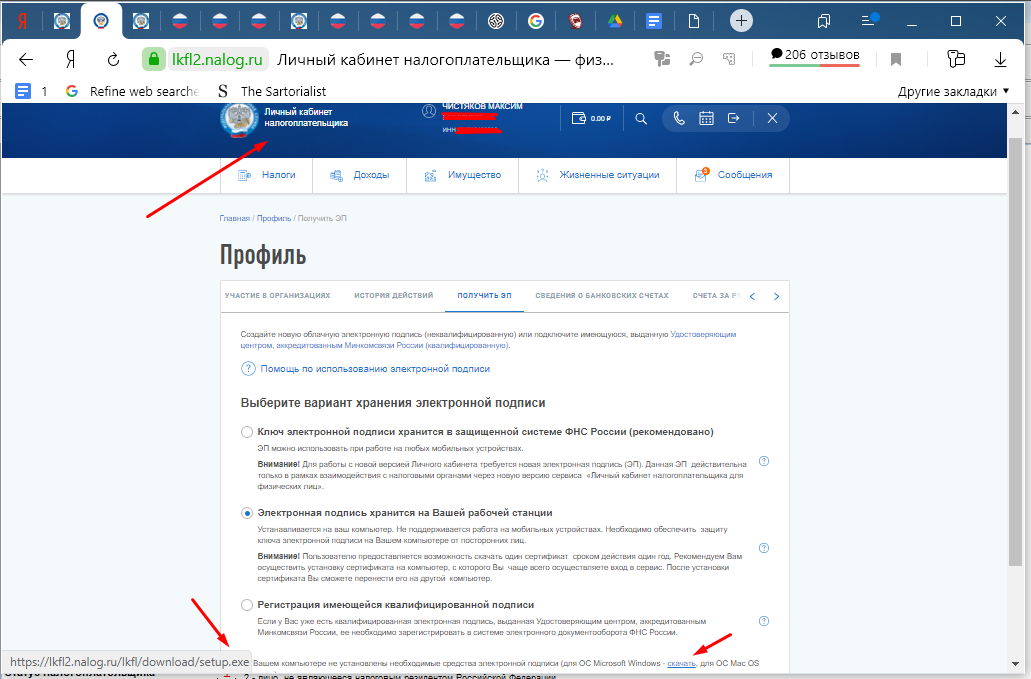Open help hint for workstation storage option
1031x679 pixels.
coord(764,548)
